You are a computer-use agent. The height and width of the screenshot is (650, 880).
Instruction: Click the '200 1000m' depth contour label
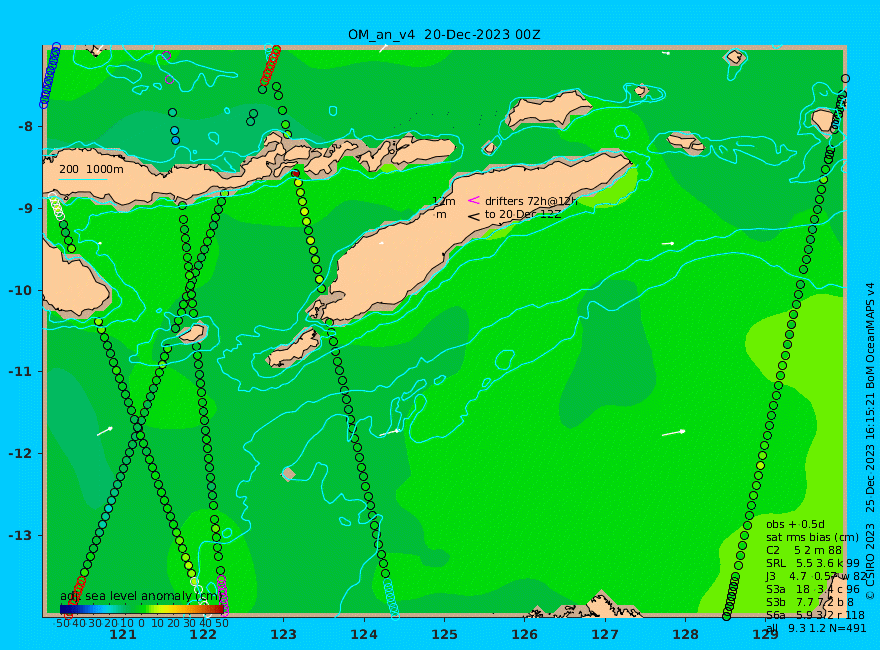[91, 169]
